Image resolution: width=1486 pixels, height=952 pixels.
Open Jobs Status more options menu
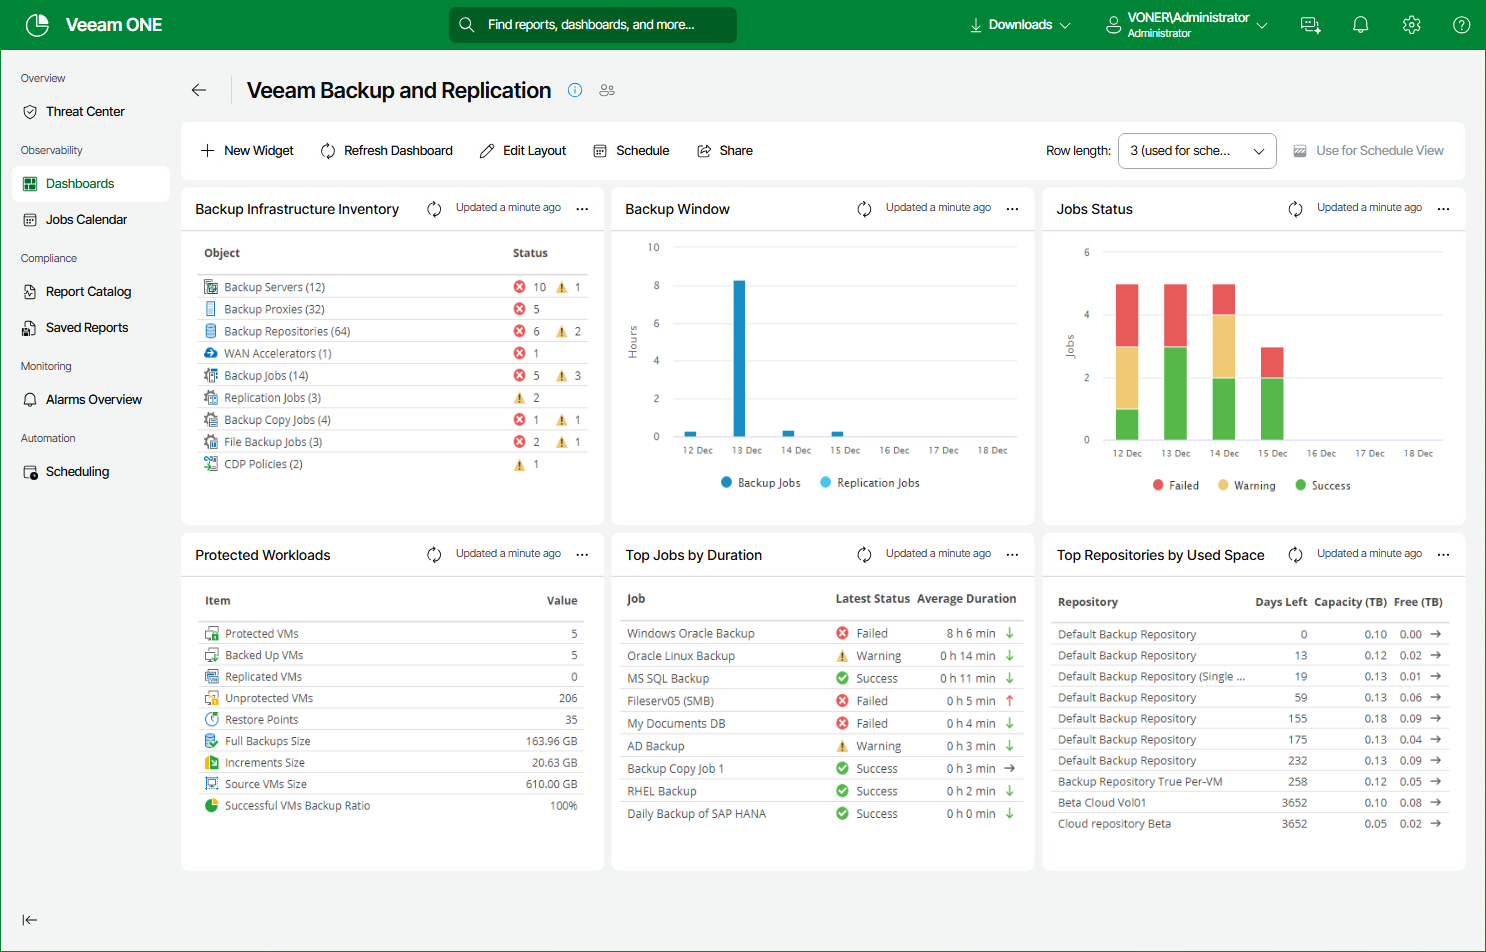click(1443, 209)
